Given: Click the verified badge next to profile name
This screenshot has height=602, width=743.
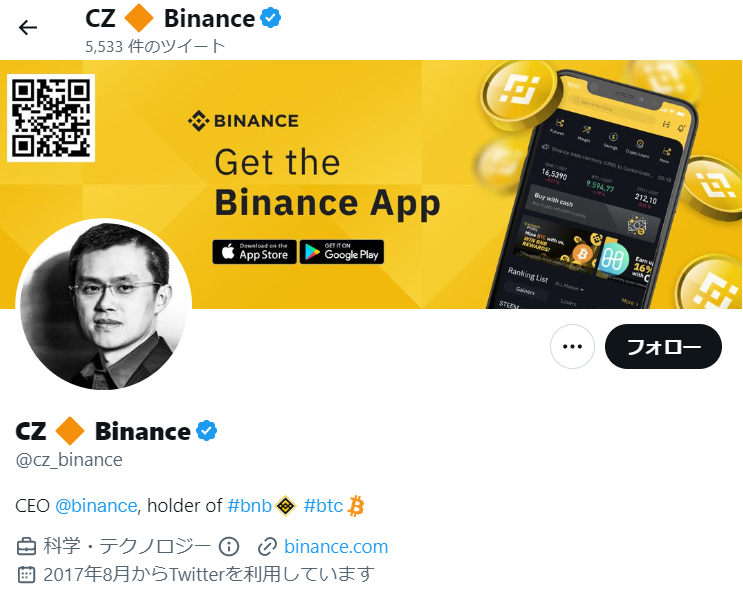Looking at the screenshot, I should [x=207, y=431].
